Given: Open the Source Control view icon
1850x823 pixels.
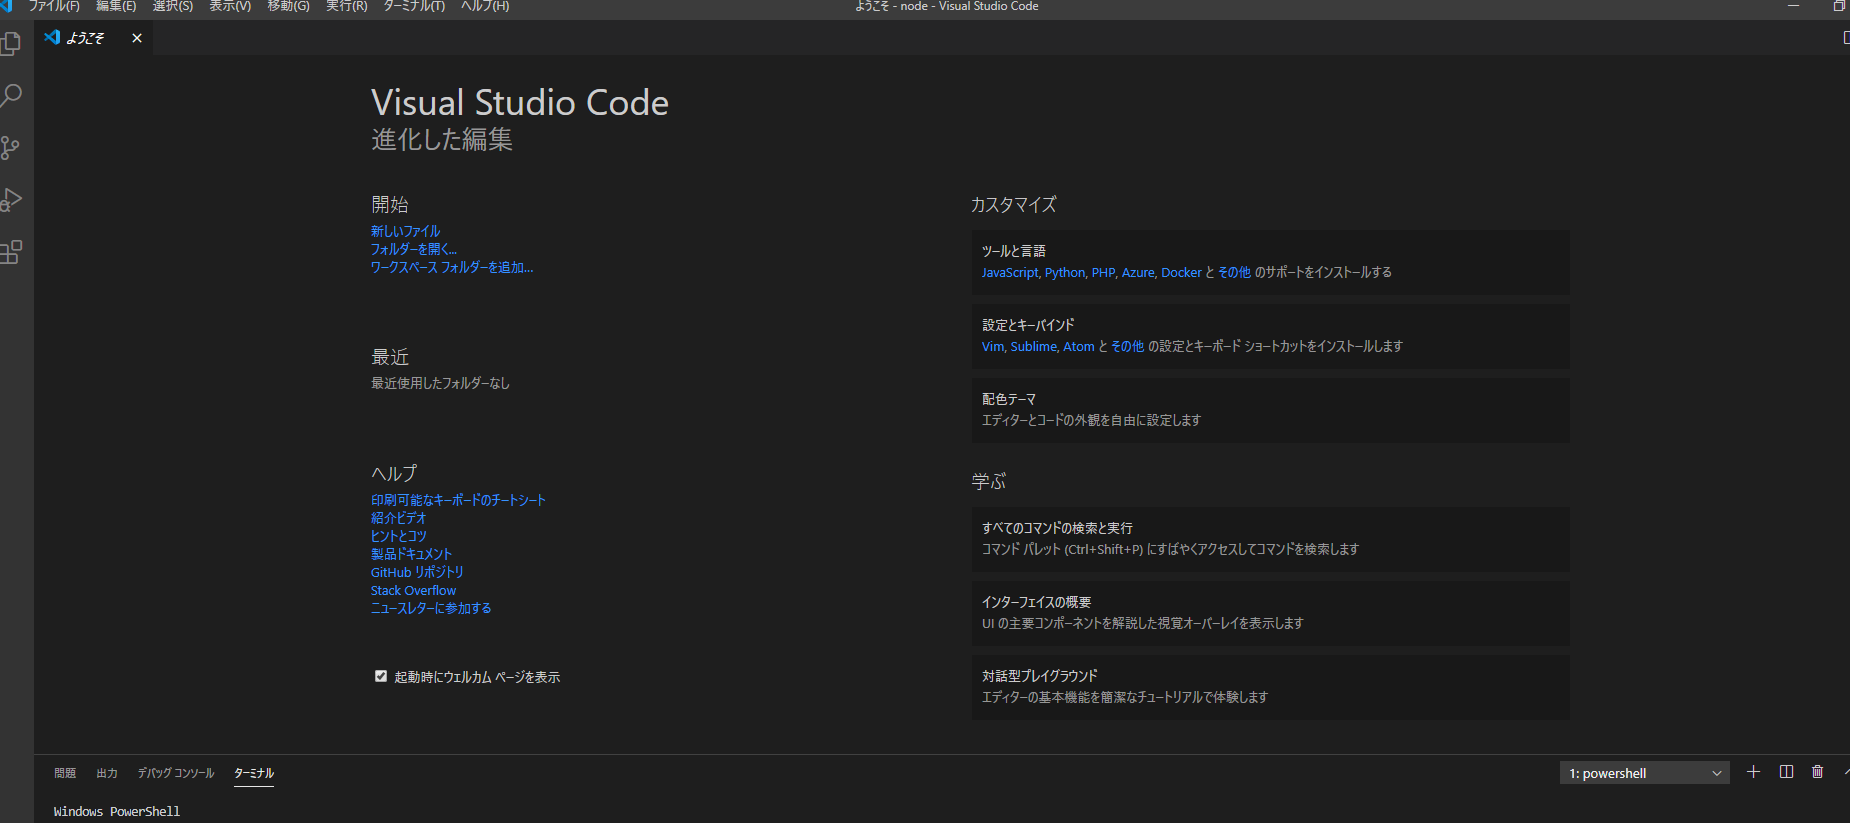Looking at the screenshot, I should [11, 148].
